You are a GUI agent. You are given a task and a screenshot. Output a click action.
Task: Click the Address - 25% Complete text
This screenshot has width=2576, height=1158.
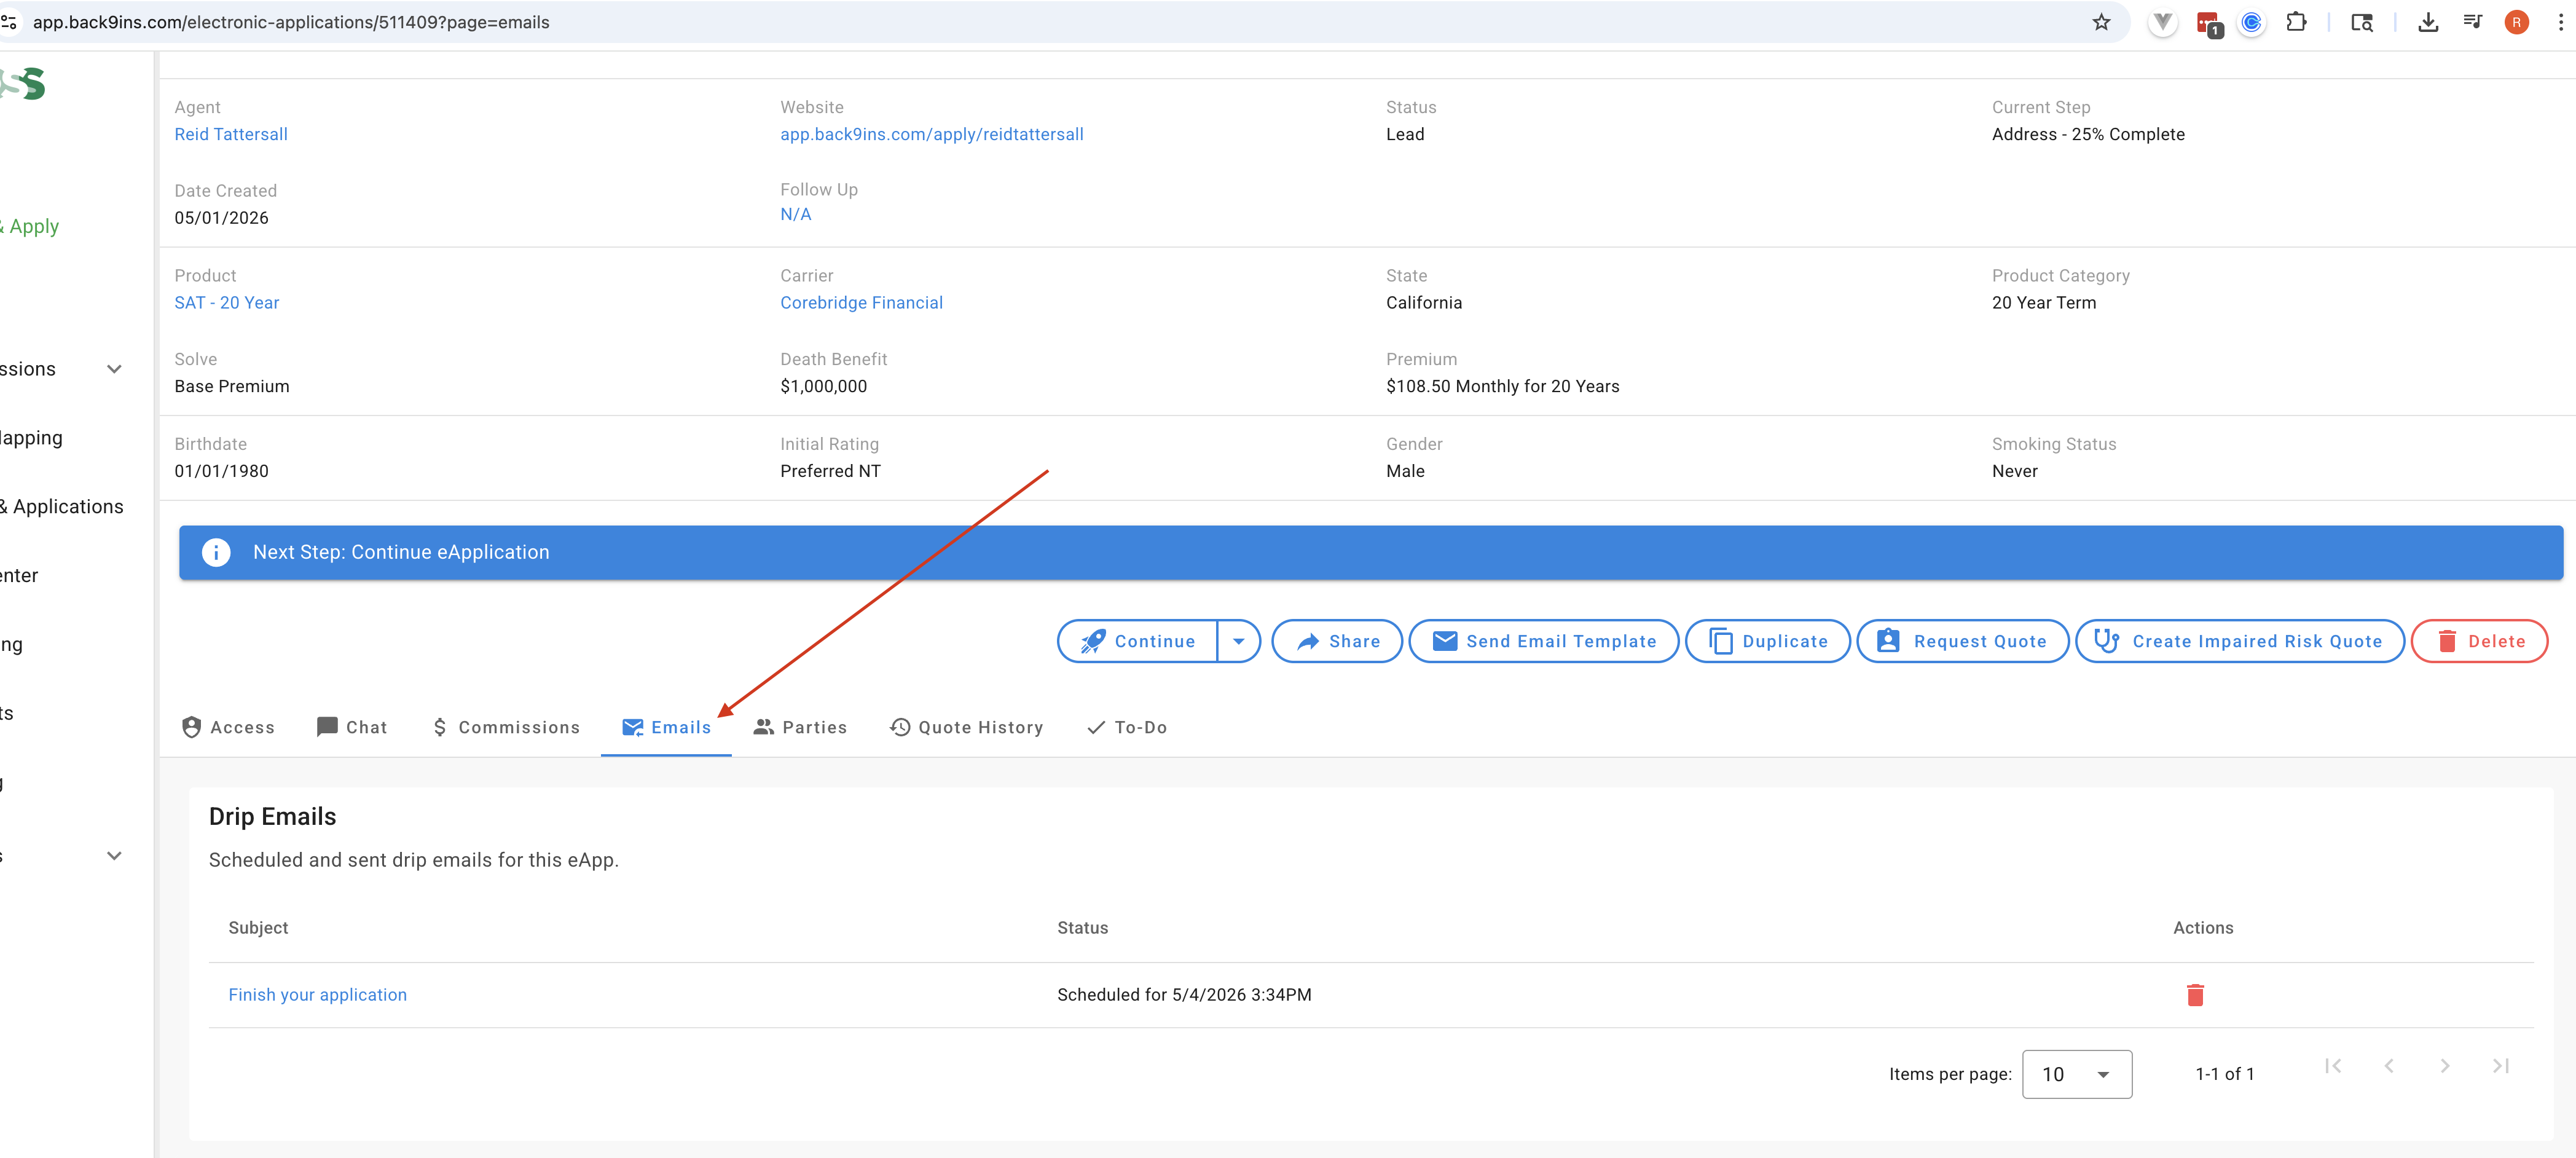[2088, 134]
